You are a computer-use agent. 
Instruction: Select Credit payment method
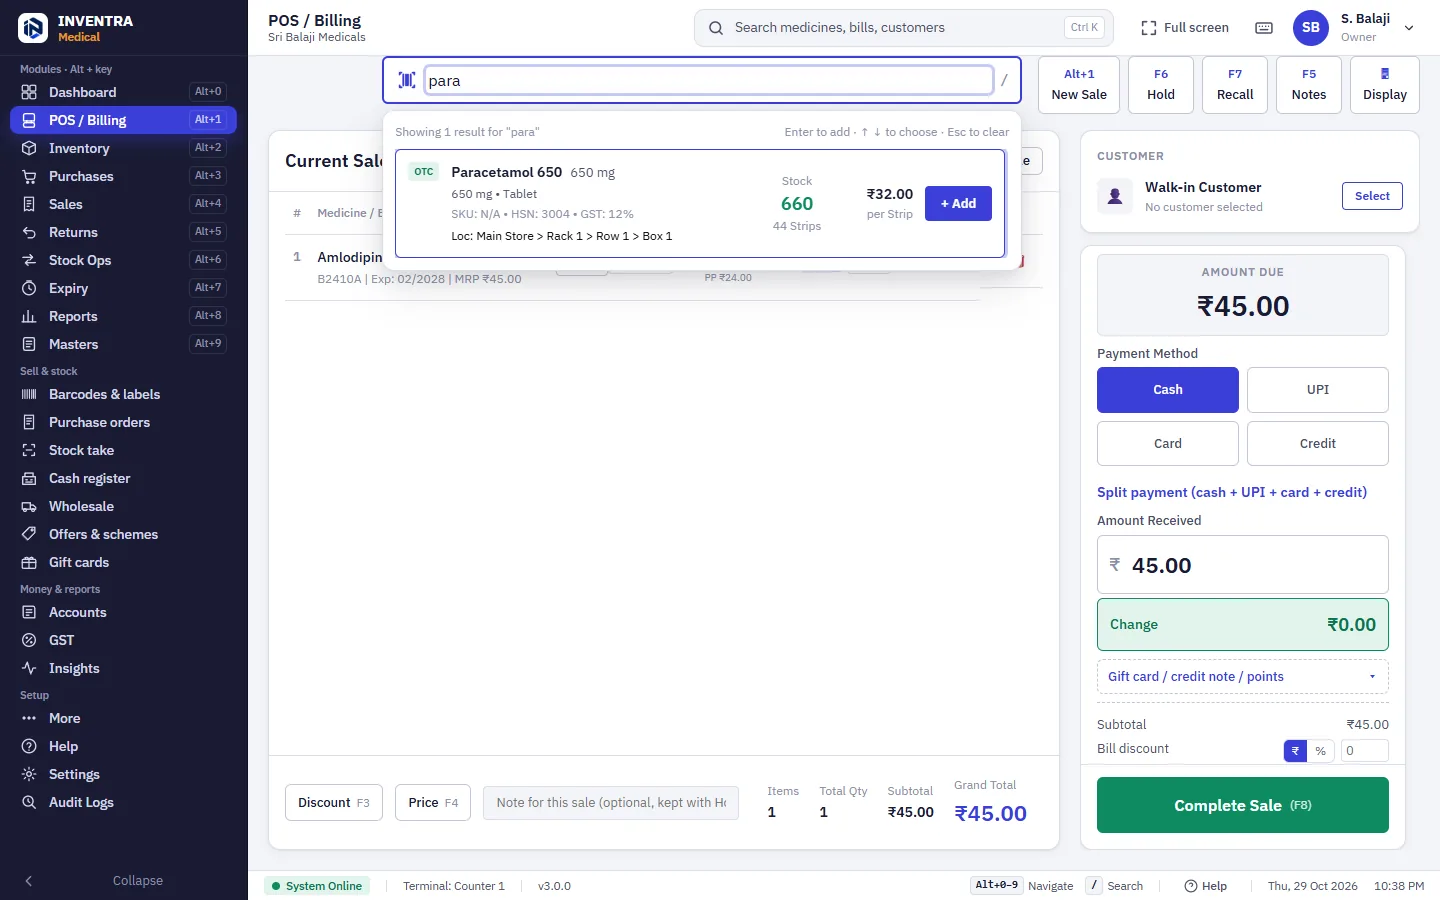[1318, 444]
